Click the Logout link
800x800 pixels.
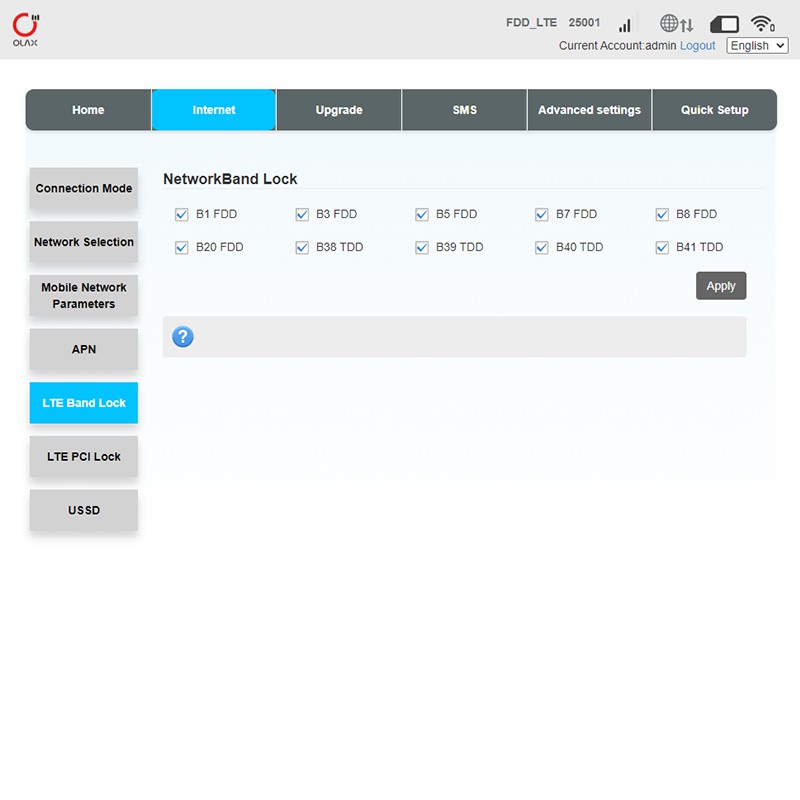(697, 46)
